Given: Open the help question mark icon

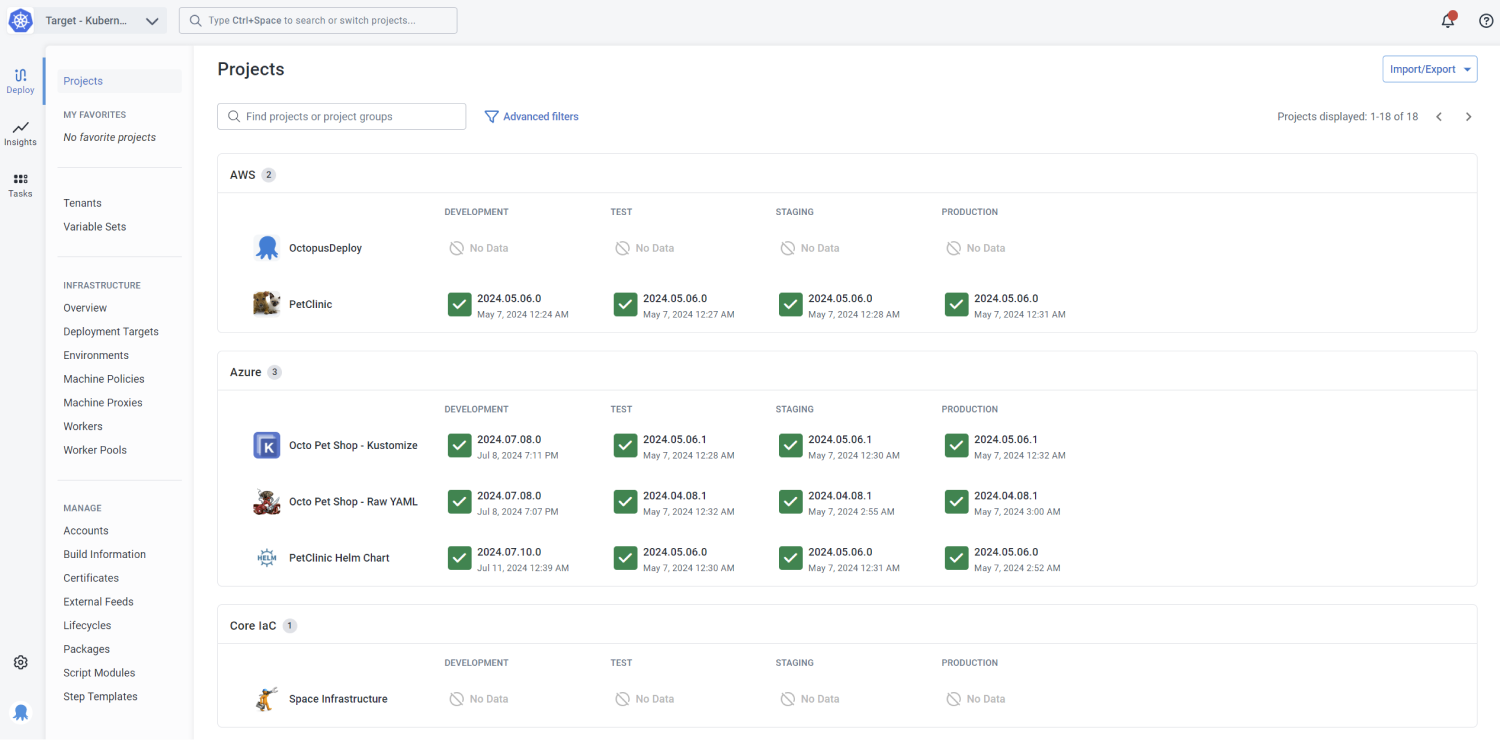Looking at the screenshot, I should click(x=1486, y=20).
